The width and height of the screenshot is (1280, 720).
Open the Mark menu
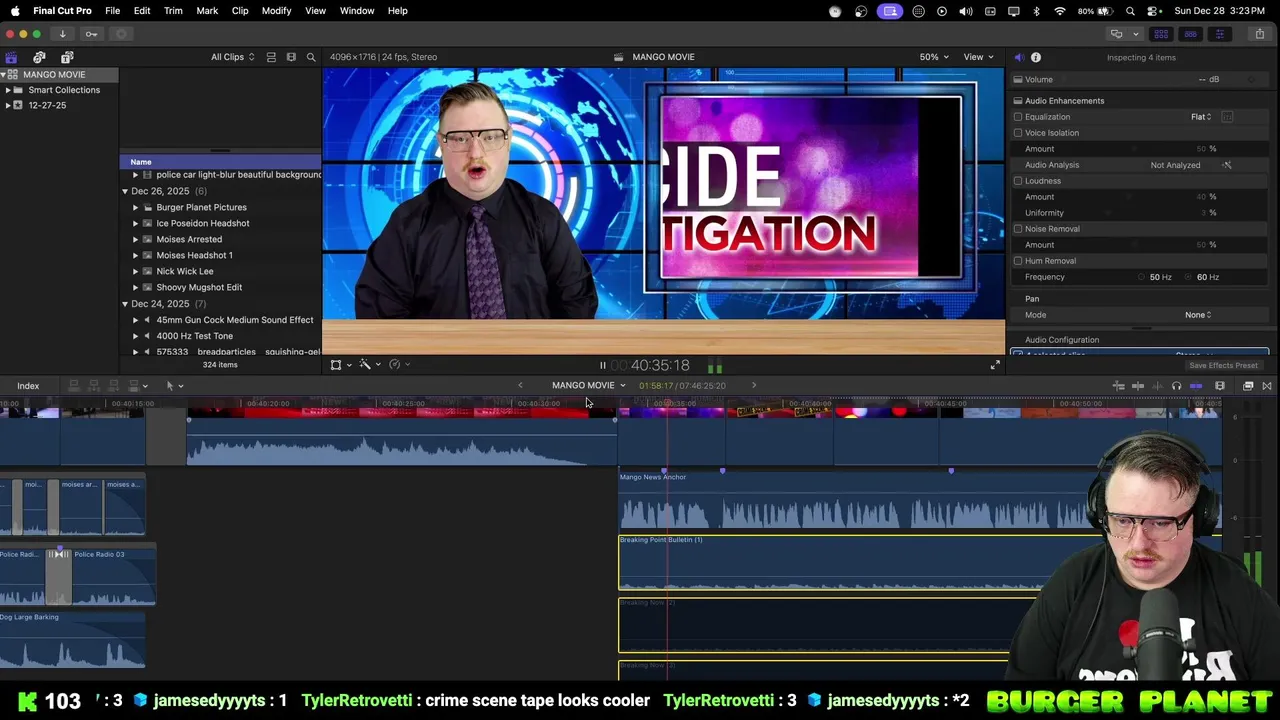pos(207,11)
